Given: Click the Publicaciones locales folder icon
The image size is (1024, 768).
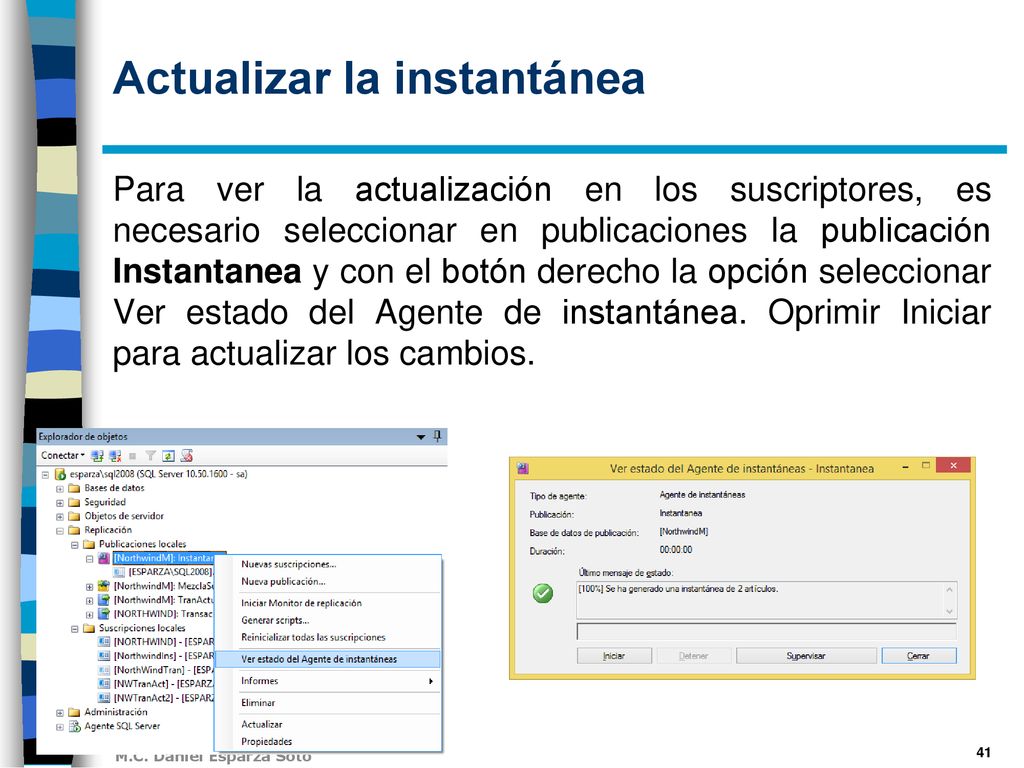Looking at the screenshot, I should (x=89, y=544).
